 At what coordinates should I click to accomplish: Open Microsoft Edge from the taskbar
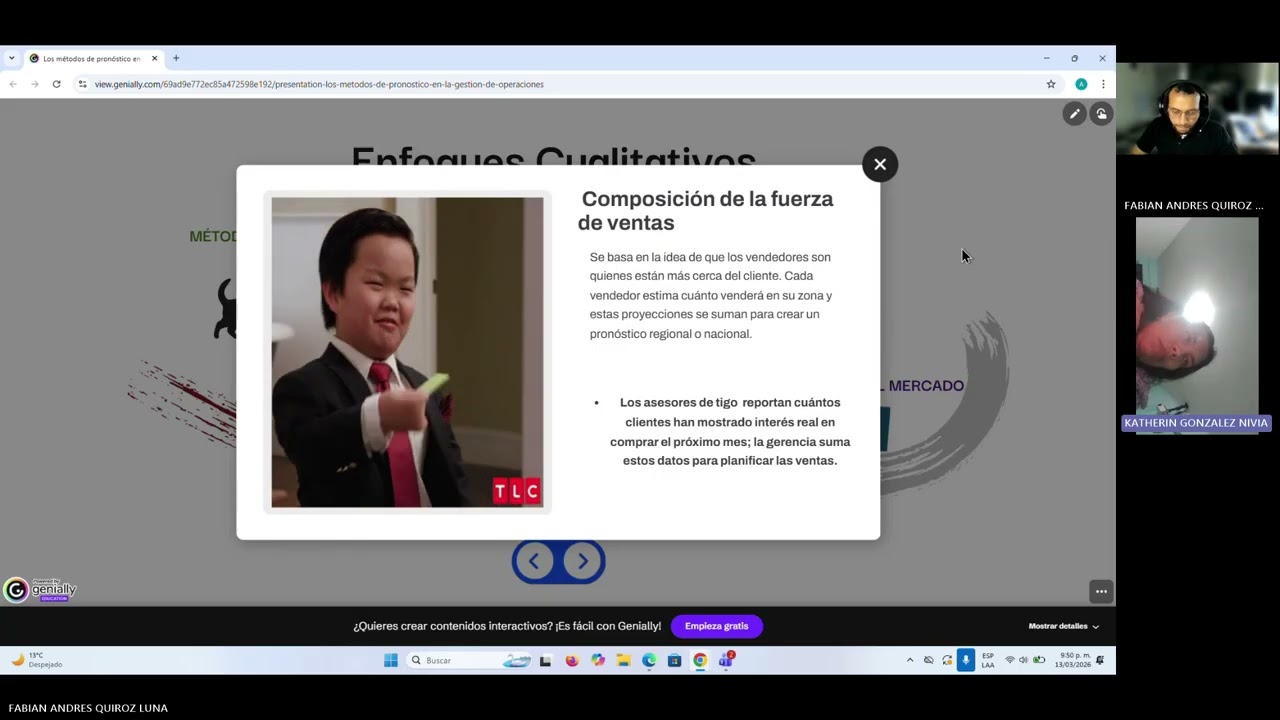[649, 660]
